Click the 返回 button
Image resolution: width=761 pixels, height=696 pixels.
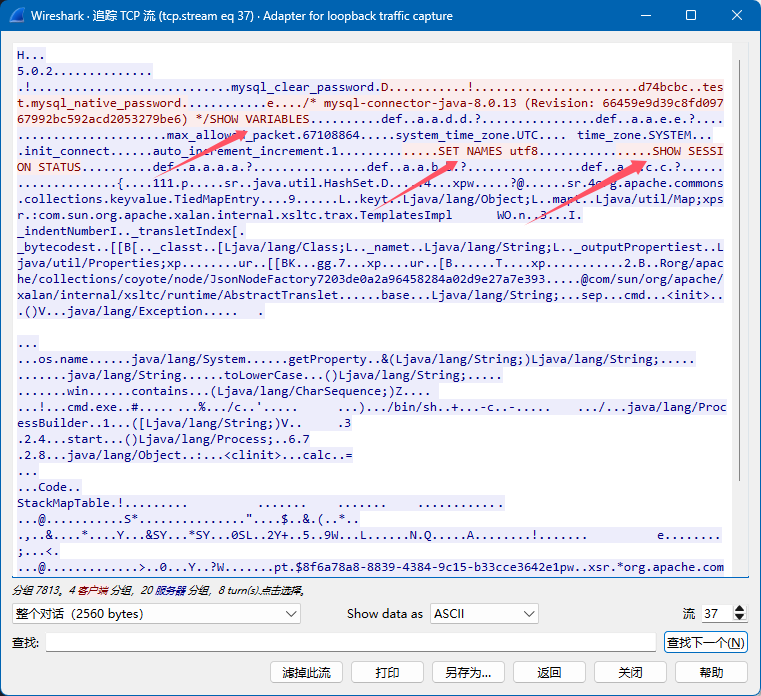coord(549,672)
